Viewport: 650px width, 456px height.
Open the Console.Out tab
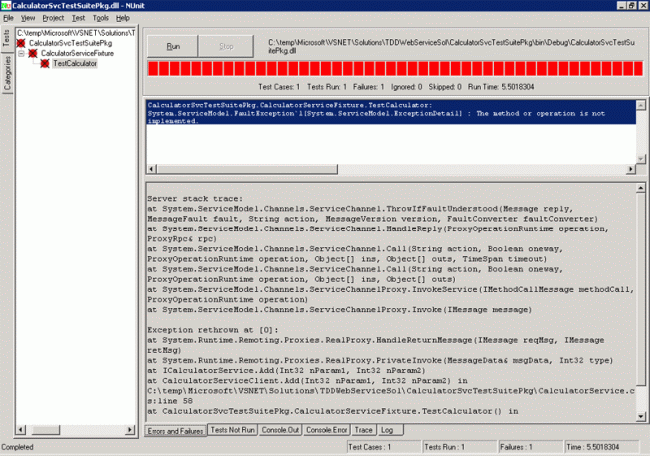pyautogui.click(x=280, y=430)
